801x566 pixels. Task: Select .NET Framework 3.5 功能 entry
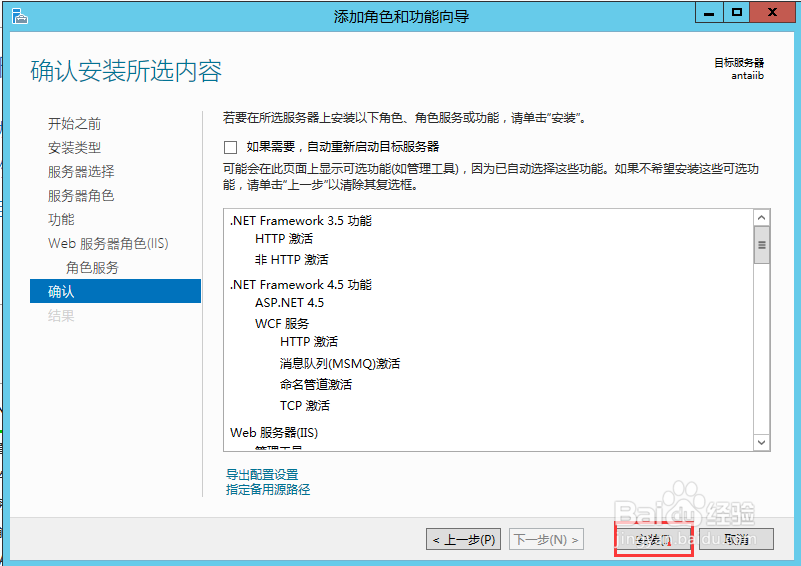(301, 221)
